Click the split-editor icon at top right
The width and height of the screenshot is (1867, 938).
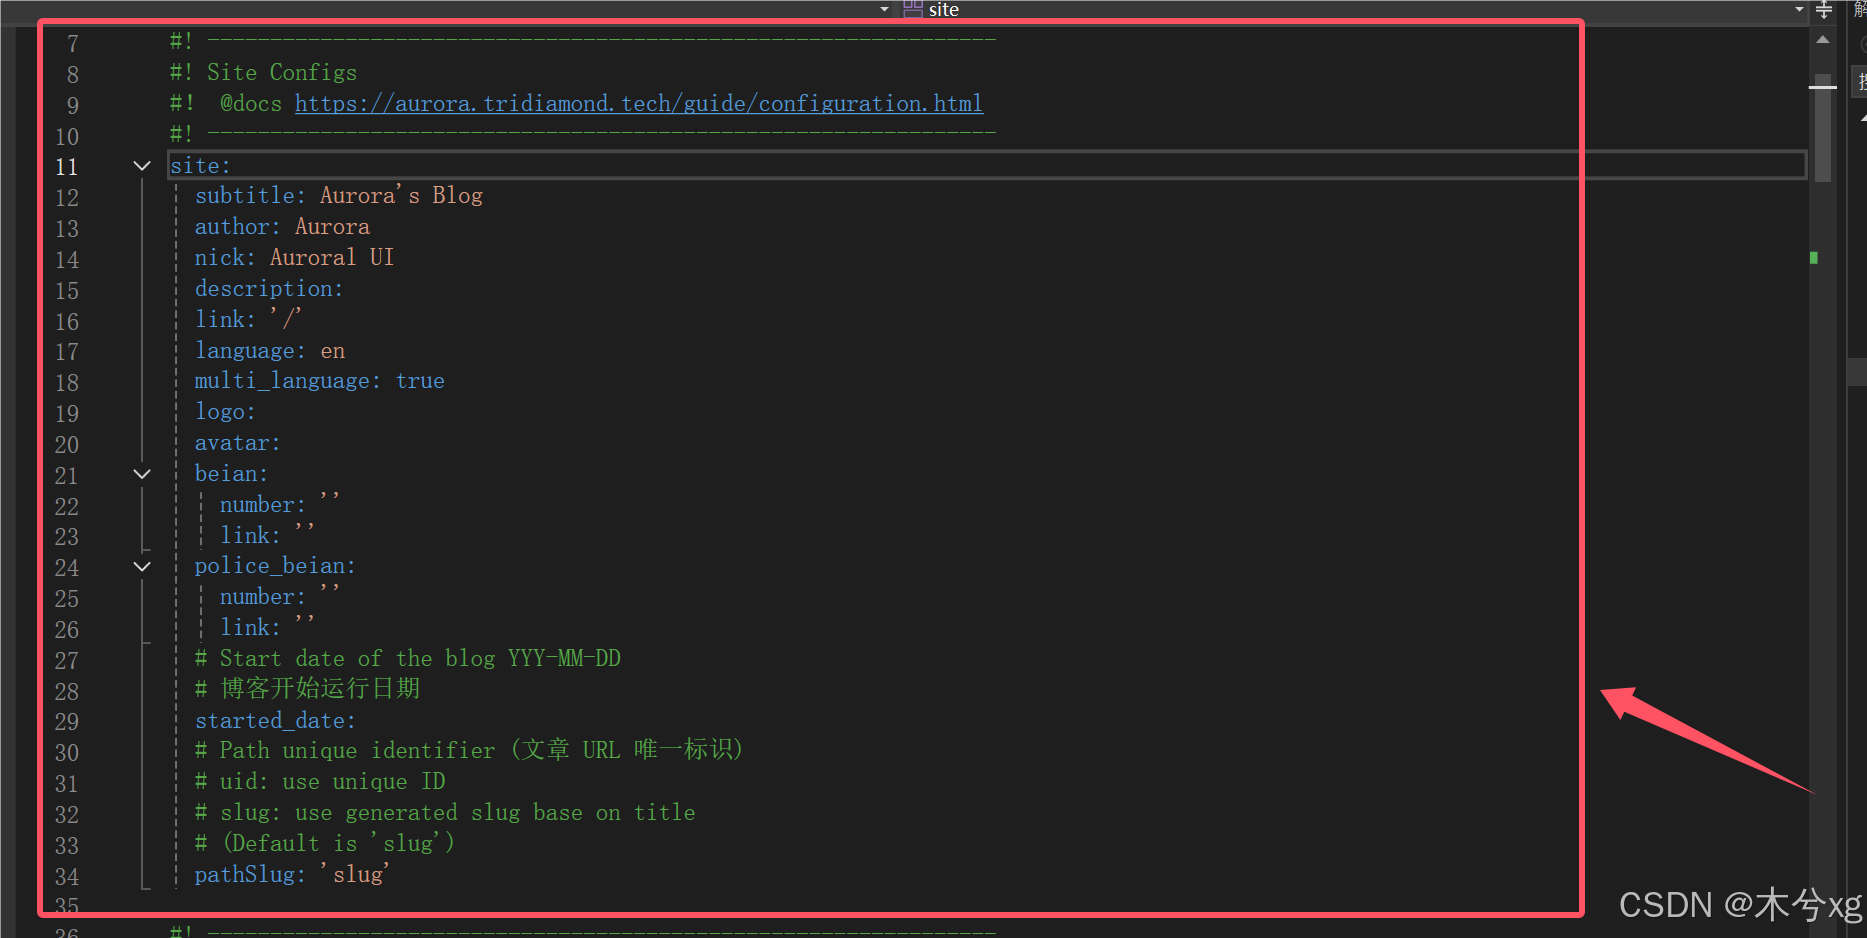[1823, 11]
